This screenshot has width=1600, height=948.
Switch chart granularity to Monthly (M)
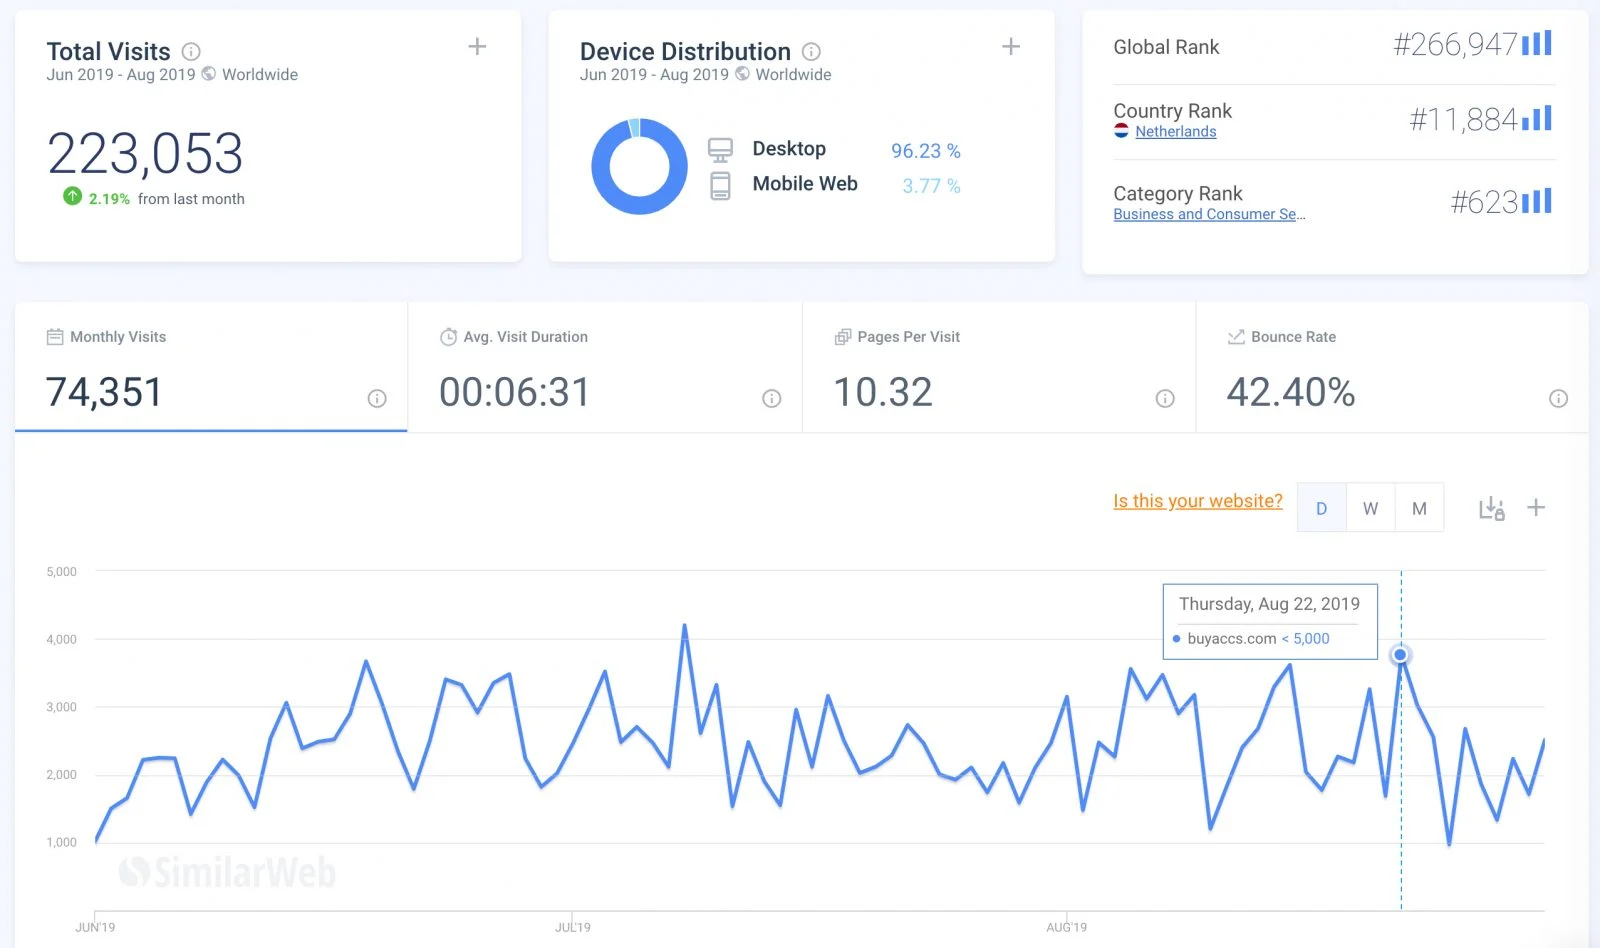pyautogui.click(x=1419, y=508)
